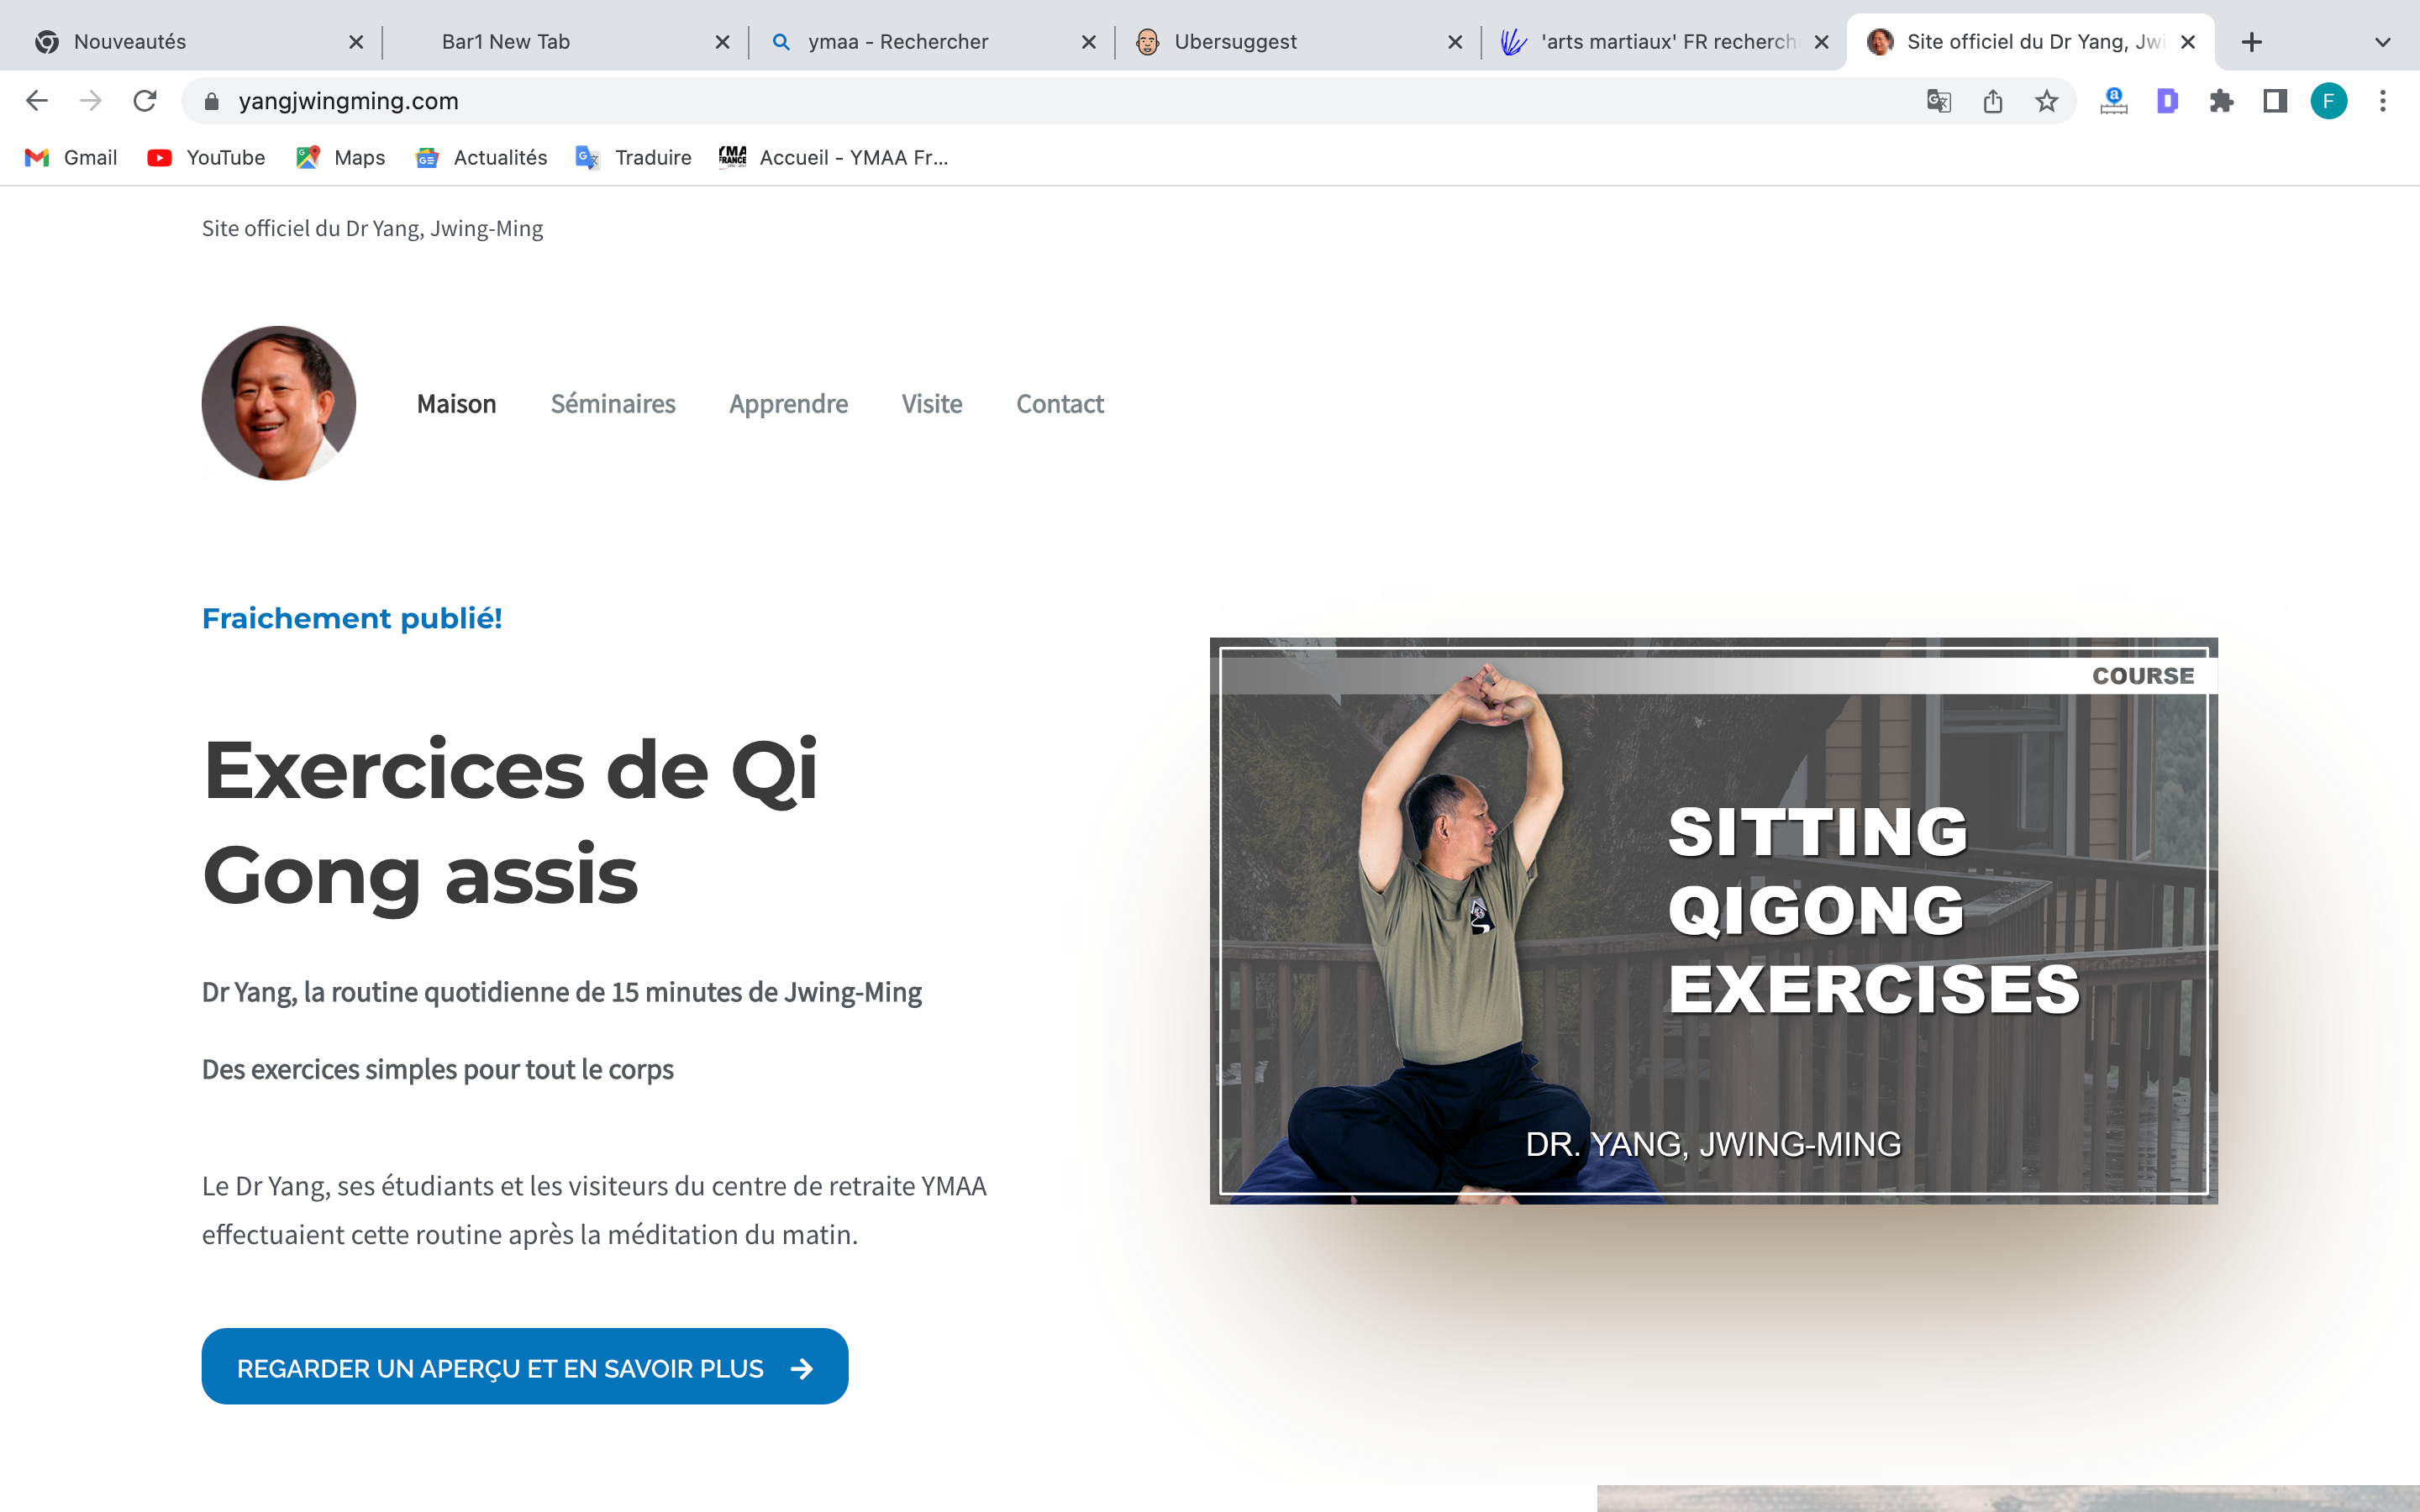Click the Sitting Qigong Exercises course image

[x=1714, y=921]
